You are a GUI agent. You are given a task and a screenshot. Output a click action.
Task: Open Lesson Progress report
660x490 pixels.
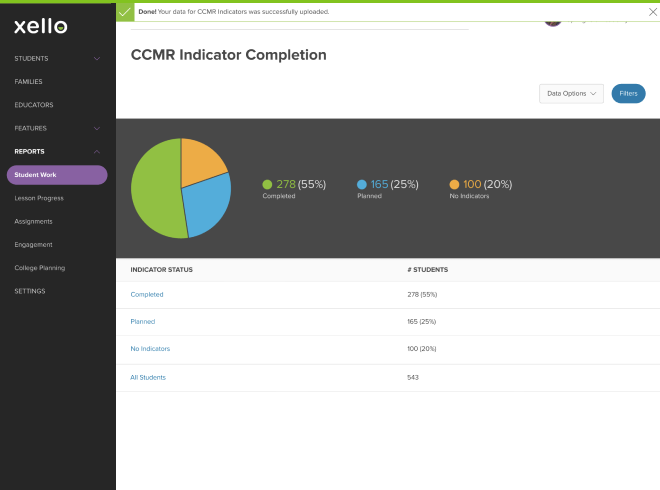point(39,198)
